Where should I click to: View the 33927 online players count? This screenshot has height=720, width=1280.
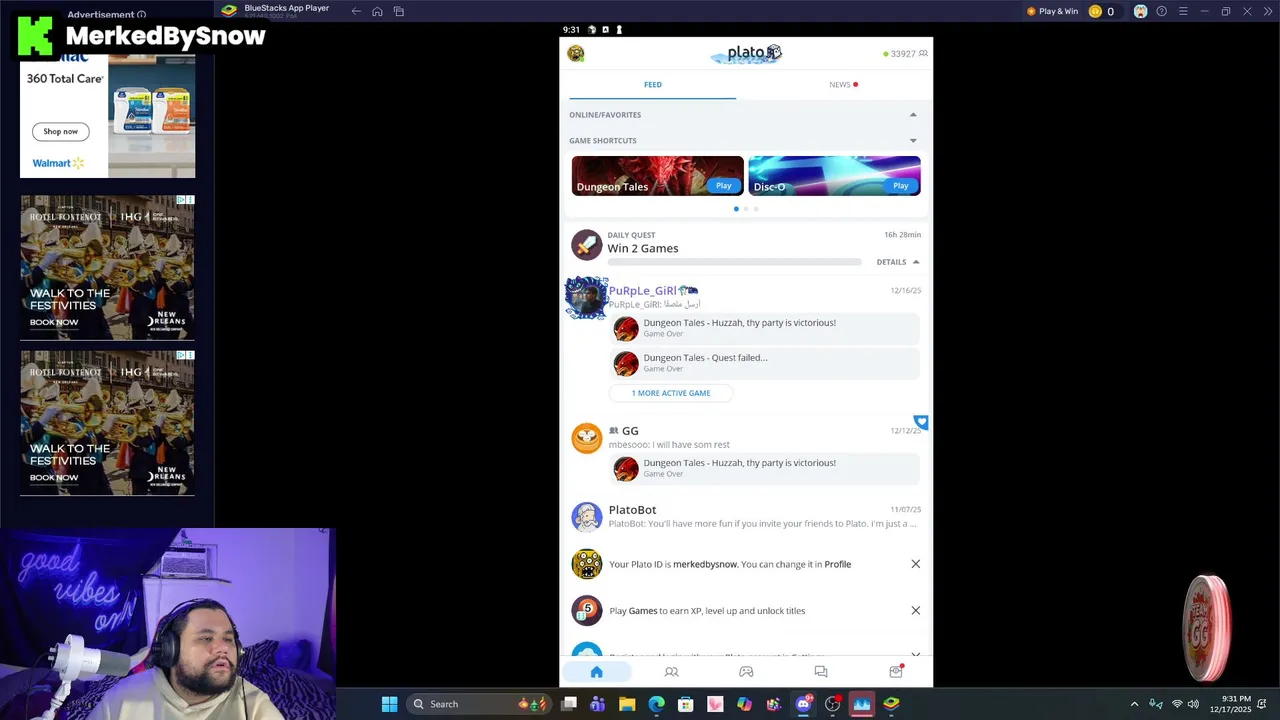pyautogui.click(x=905, y=54)
